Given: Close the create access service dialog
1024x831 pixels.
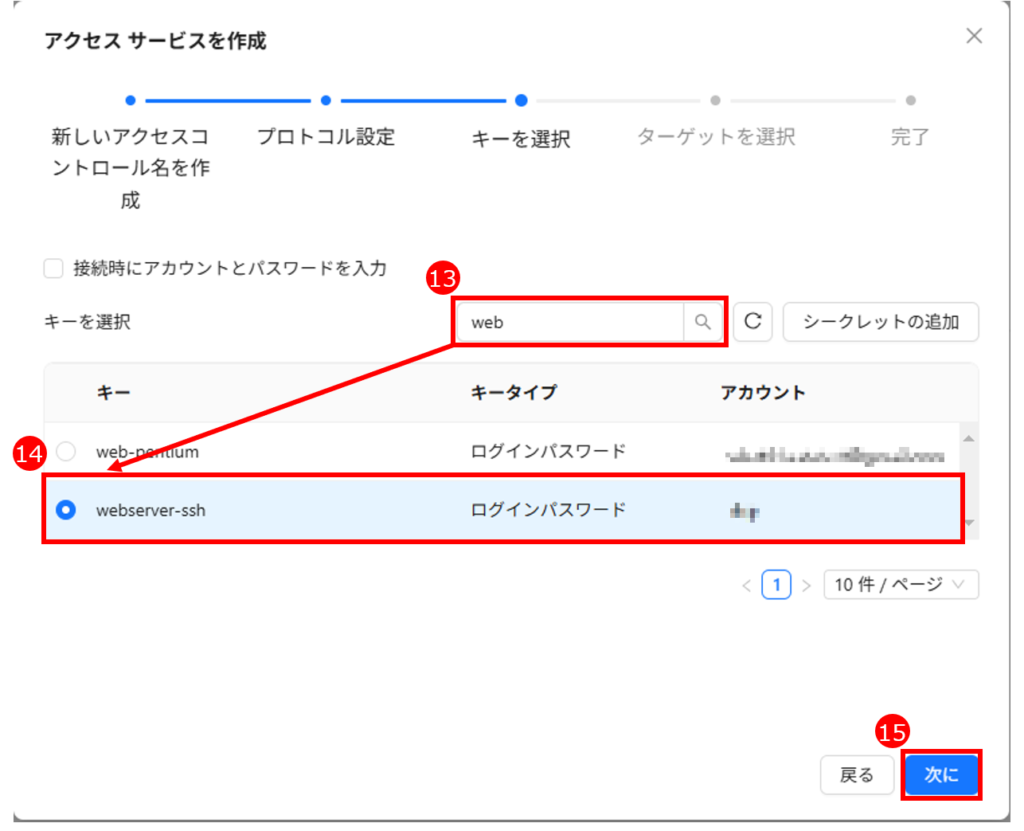Looking at the screenshot, I should pyautogui.click(x=973, y=37).
